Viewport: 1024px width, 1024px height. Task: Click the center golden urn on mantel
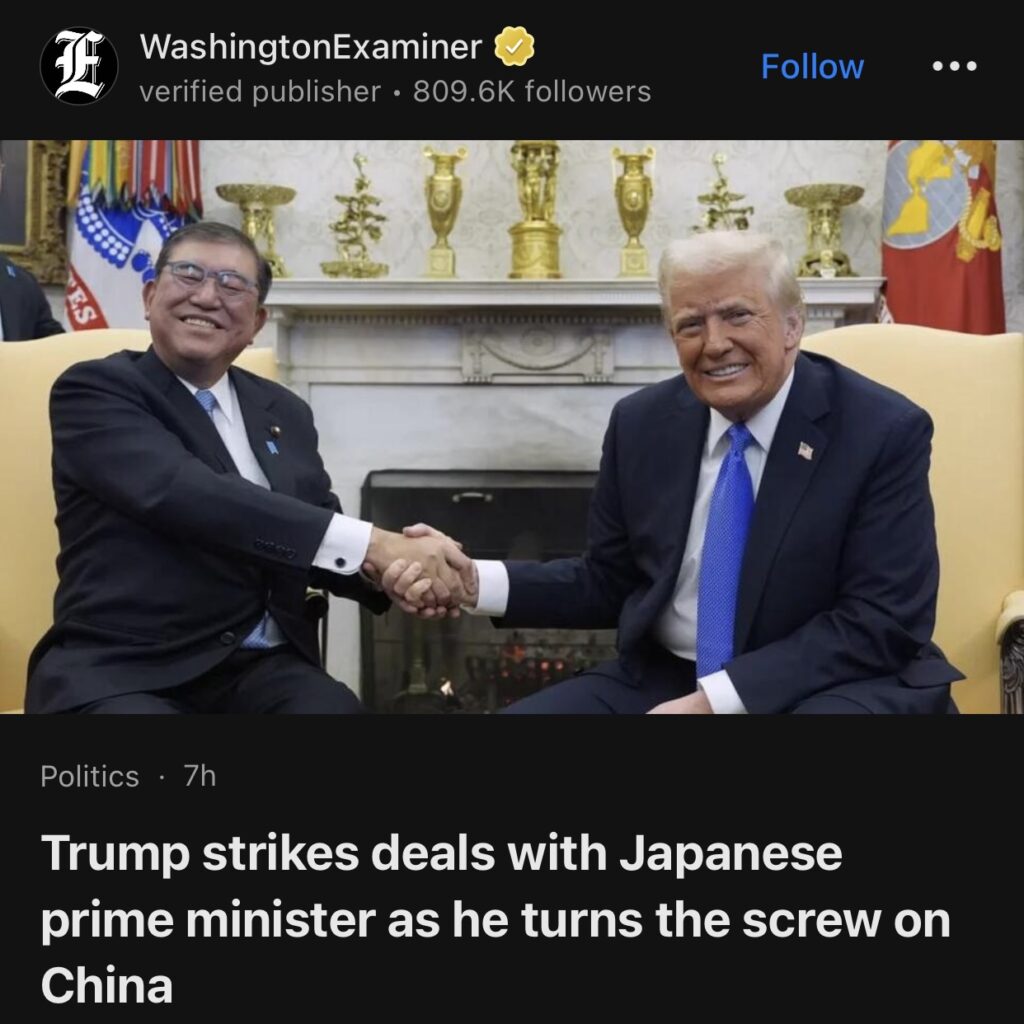pos(536,210)
